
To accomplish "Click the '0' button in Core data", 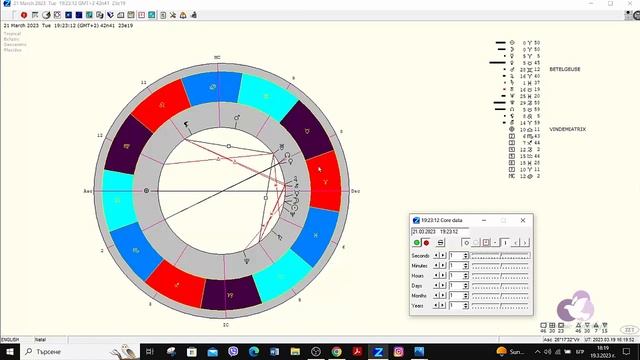I will pos(467,242).
